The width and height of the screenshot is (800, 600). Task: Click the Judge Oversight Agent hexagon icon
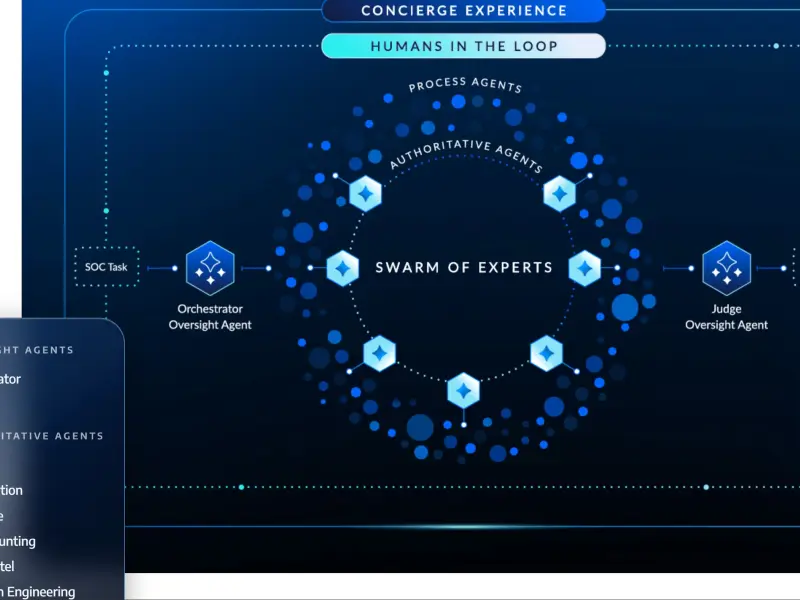point(727,268)
